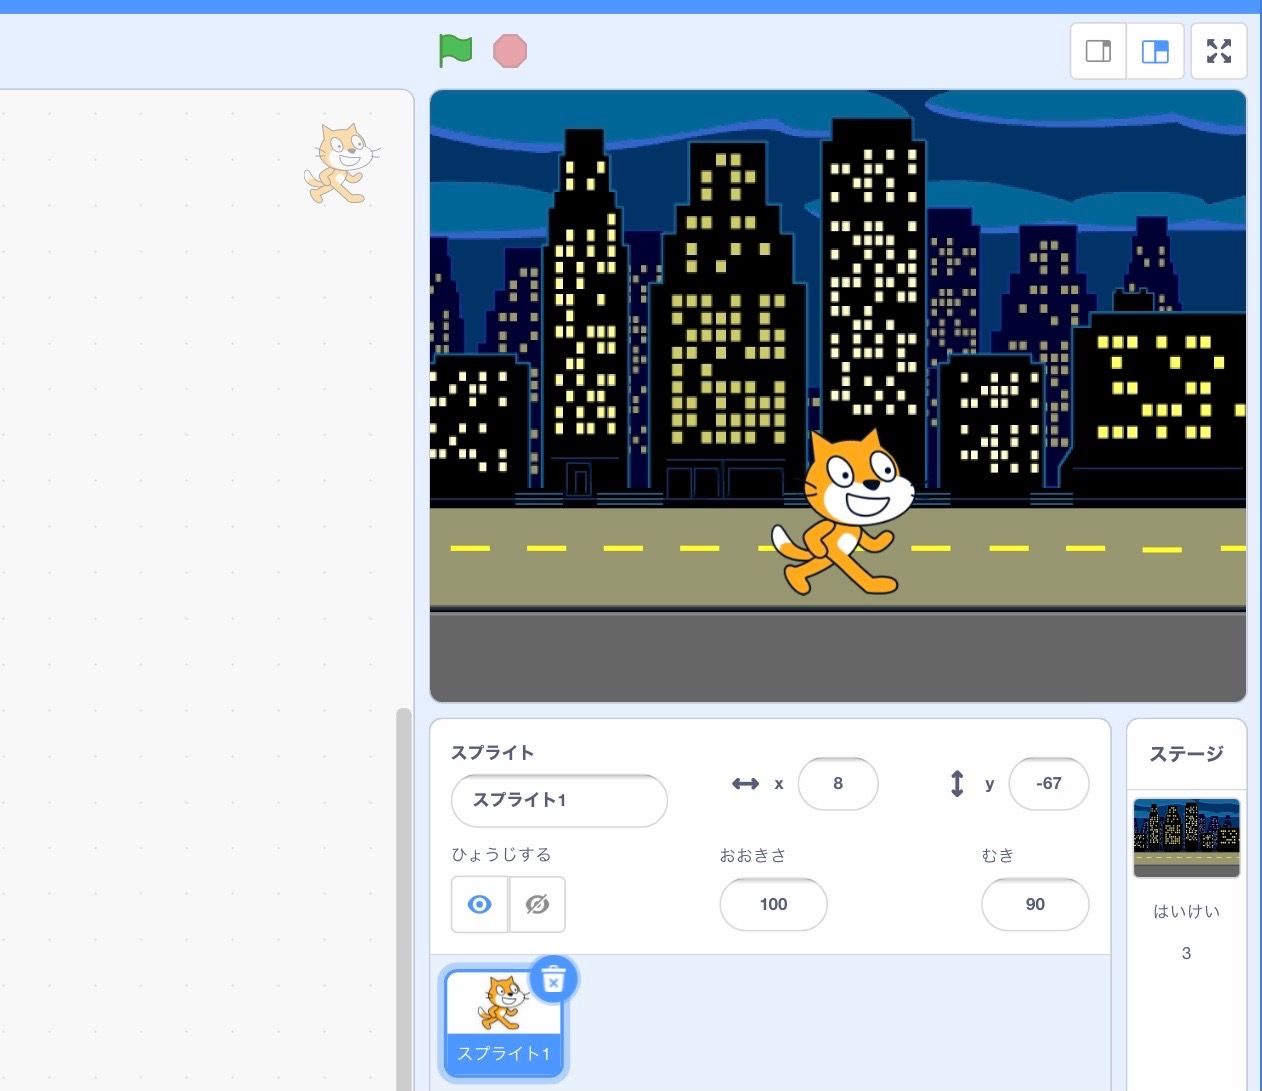
Task: Hide the sprite with the crossed-eye toggle
Action: (537, 904)
